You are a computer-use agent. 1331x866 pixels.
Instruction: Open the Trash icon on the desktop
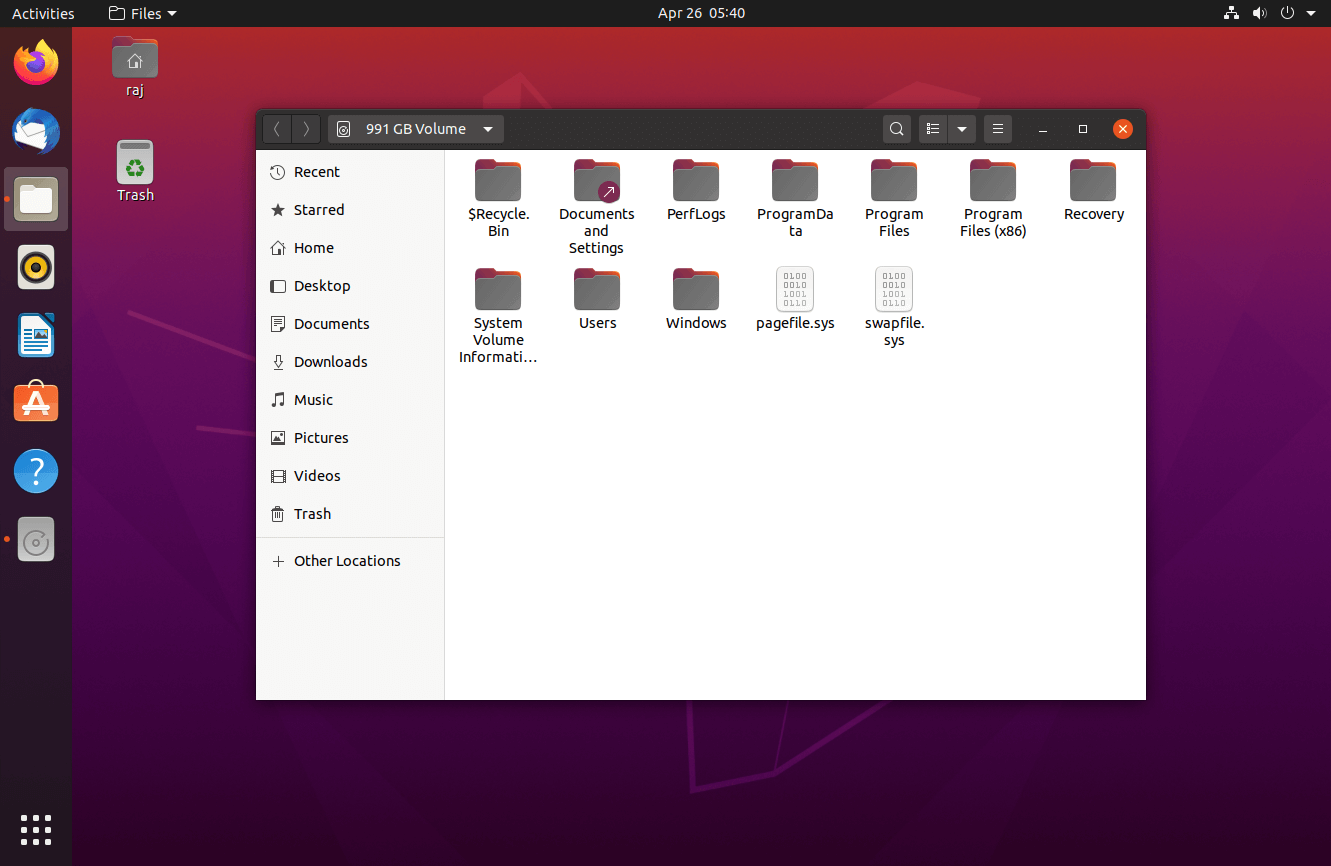pyautogui.click(x=135, y=171)
